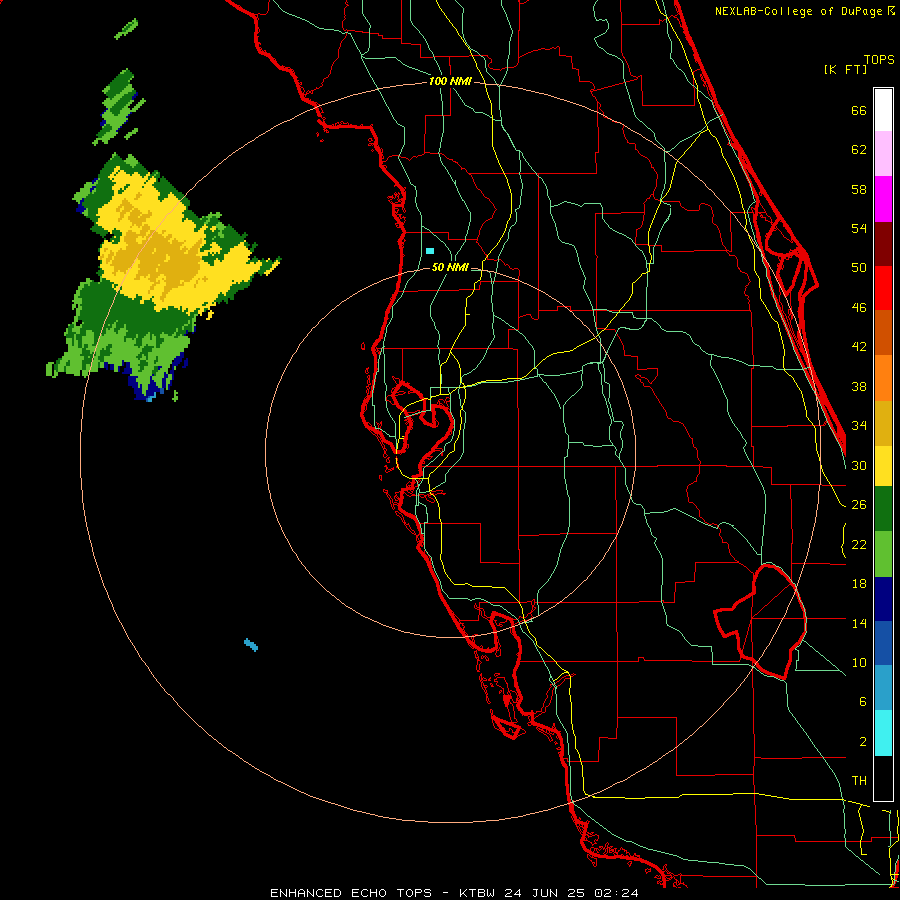Image resolution: width=900 pixels, height=900 pixels.
Task: Pick the dark orange legend swatch
Action: (x=883, y=333)
